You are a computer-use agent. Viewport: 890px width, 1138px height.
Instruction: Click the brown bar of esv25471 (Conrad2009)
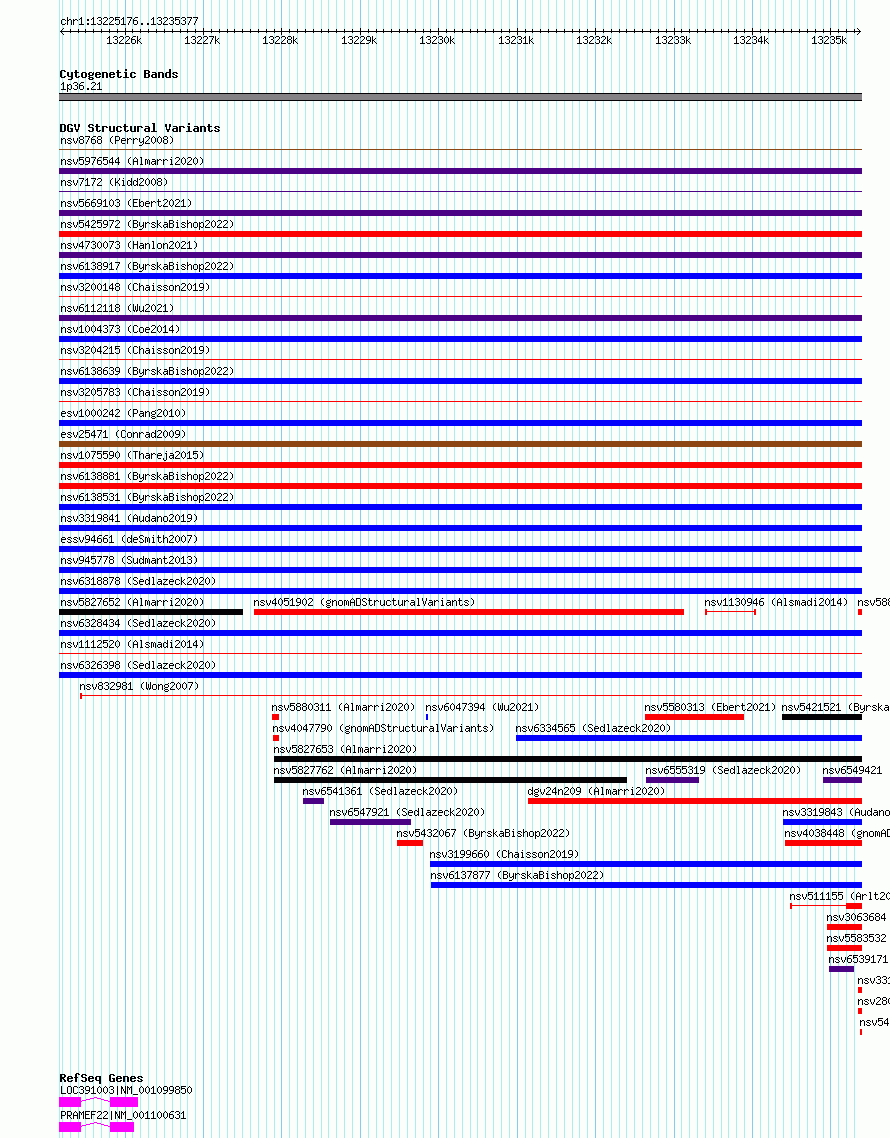(460, 443)
